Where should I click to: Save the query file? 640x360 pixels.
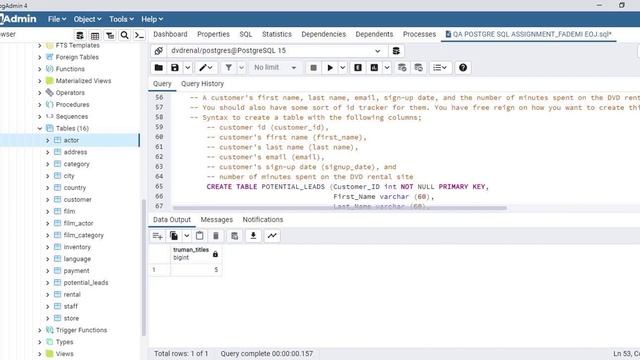click(x=175, y=68)
